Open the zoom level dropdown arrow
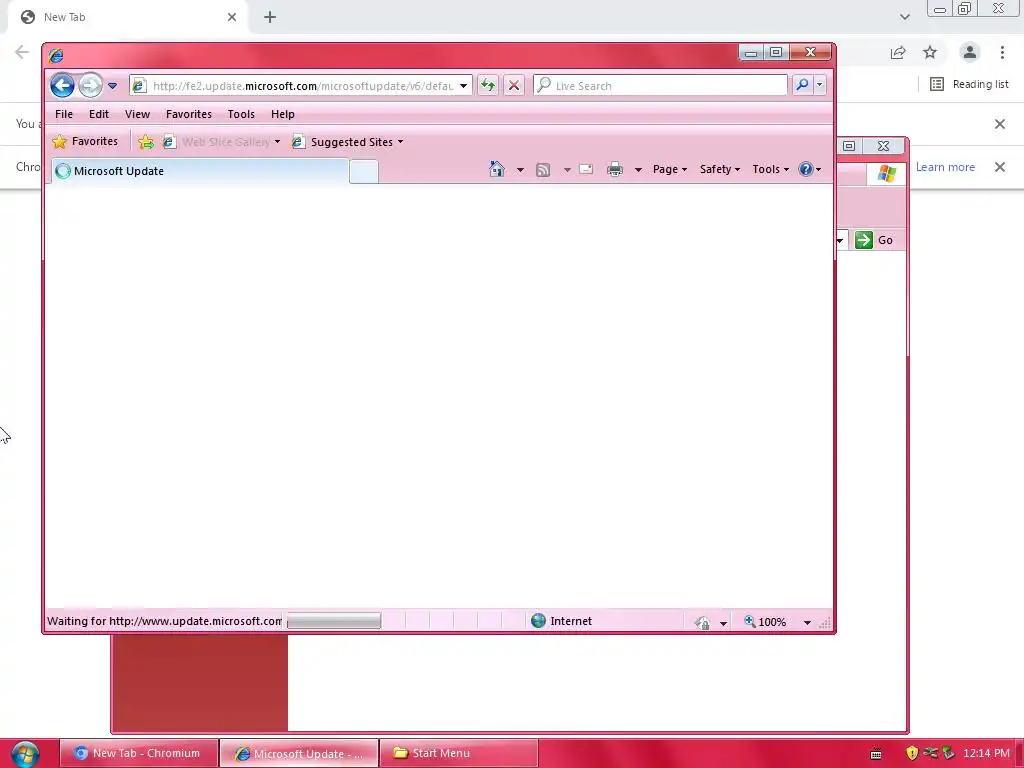 click(x=807, y=622)
